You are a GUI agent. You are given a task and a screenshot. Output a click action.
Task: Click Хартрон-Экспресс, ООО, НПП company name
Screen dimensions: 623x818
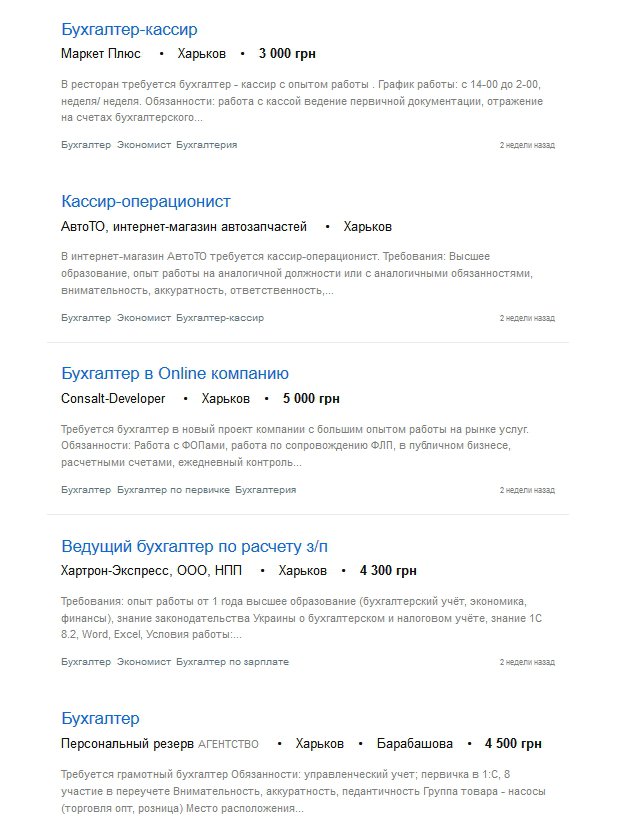click(151, 571)
